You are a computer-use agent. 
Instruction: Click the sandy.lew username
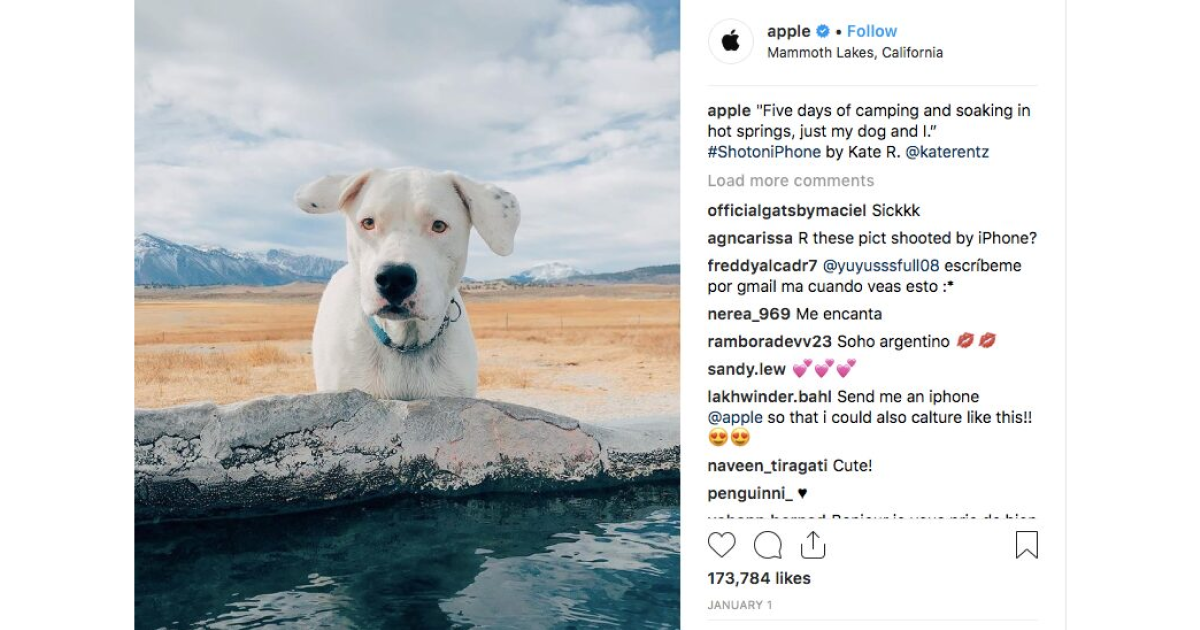pos(746,368)
